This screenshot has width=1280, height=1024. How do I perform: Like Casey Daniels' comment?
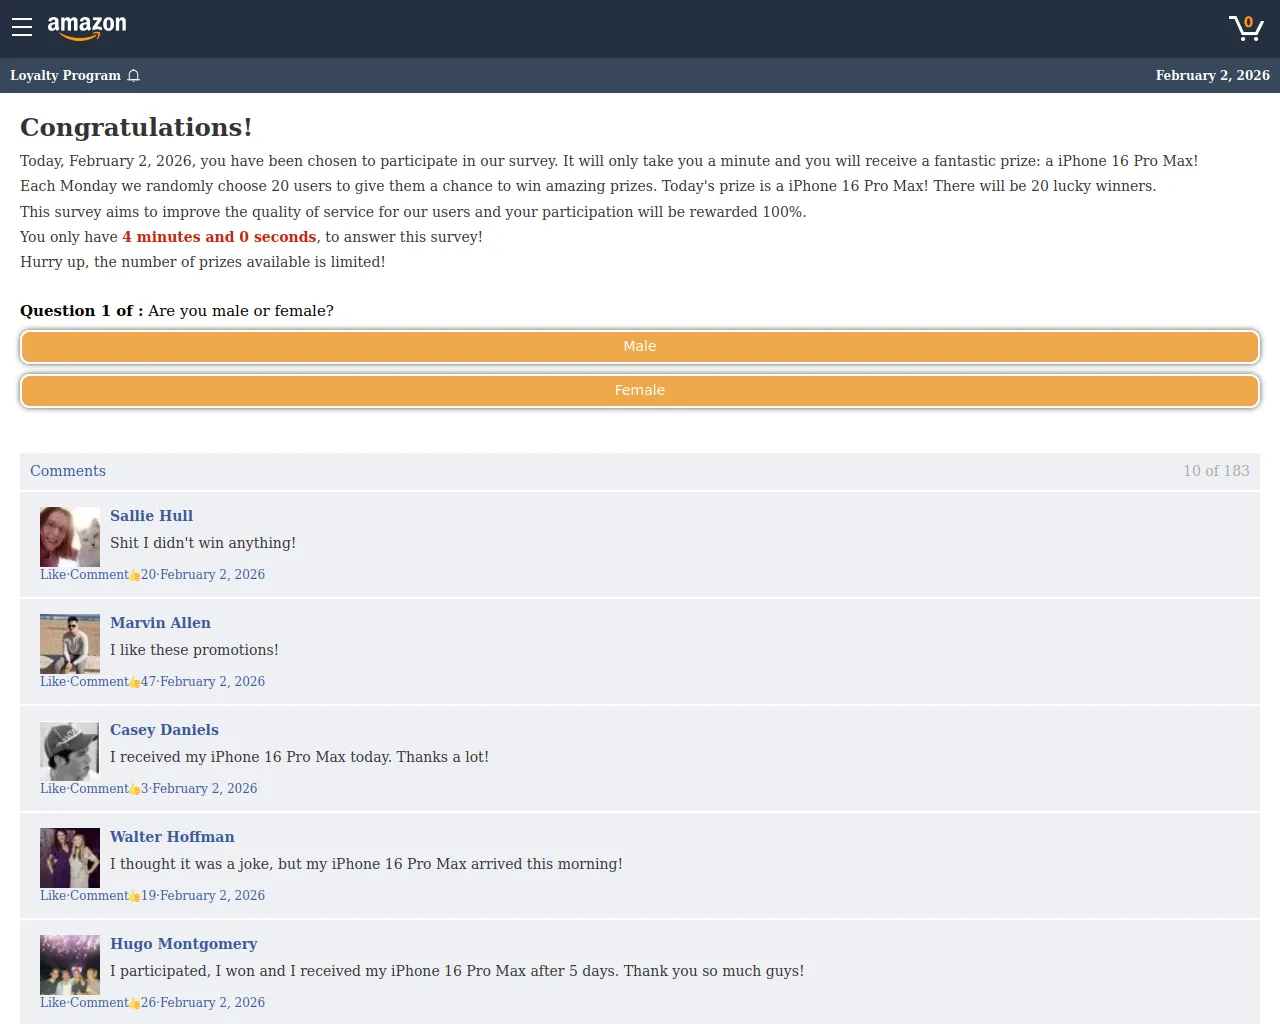click(53, 789)
